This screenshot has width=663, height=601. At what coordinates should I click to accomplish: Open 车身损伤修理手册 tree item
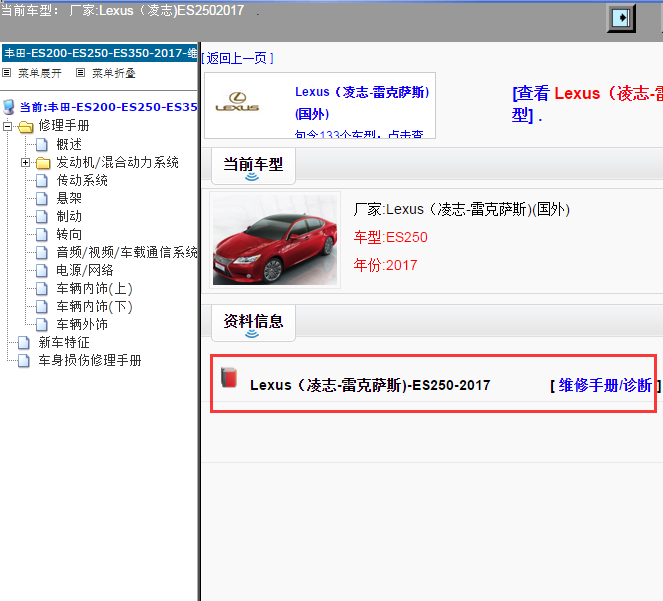point(90,360)
